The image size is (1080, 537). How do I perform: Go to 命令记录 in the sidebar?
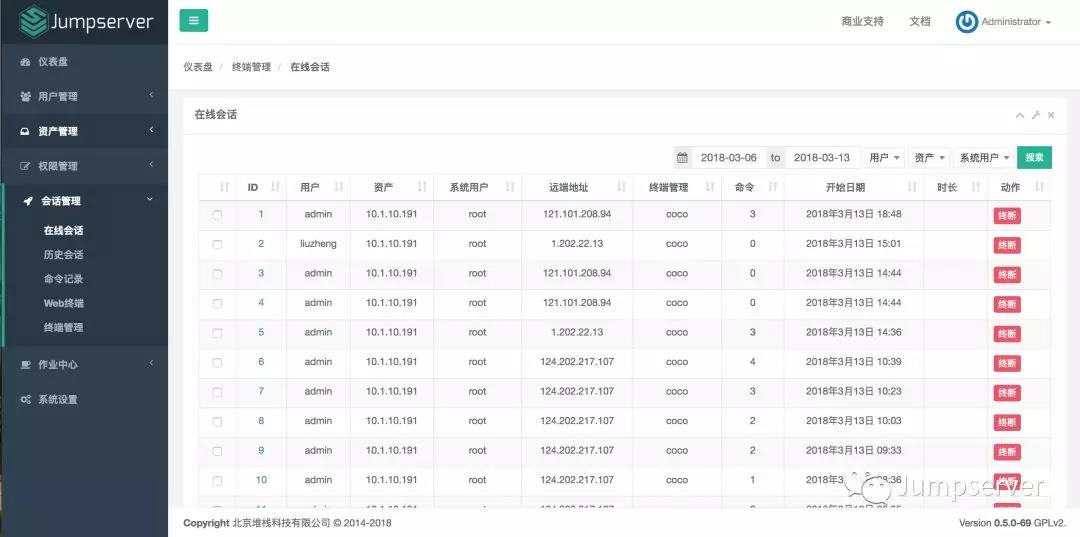63,279
